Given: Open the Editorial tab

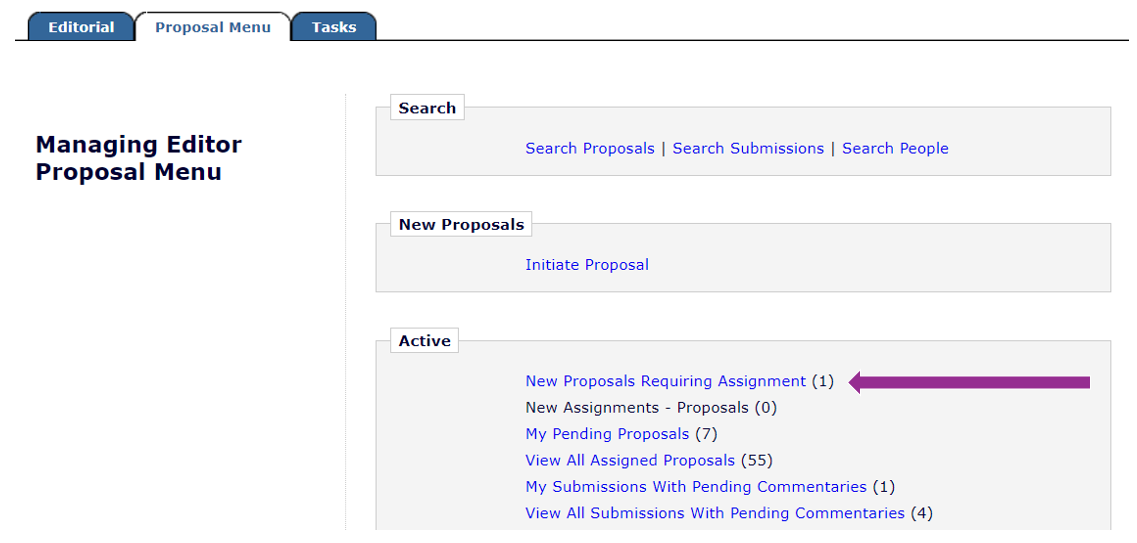Looking at the screenshot, I should 81,27.
